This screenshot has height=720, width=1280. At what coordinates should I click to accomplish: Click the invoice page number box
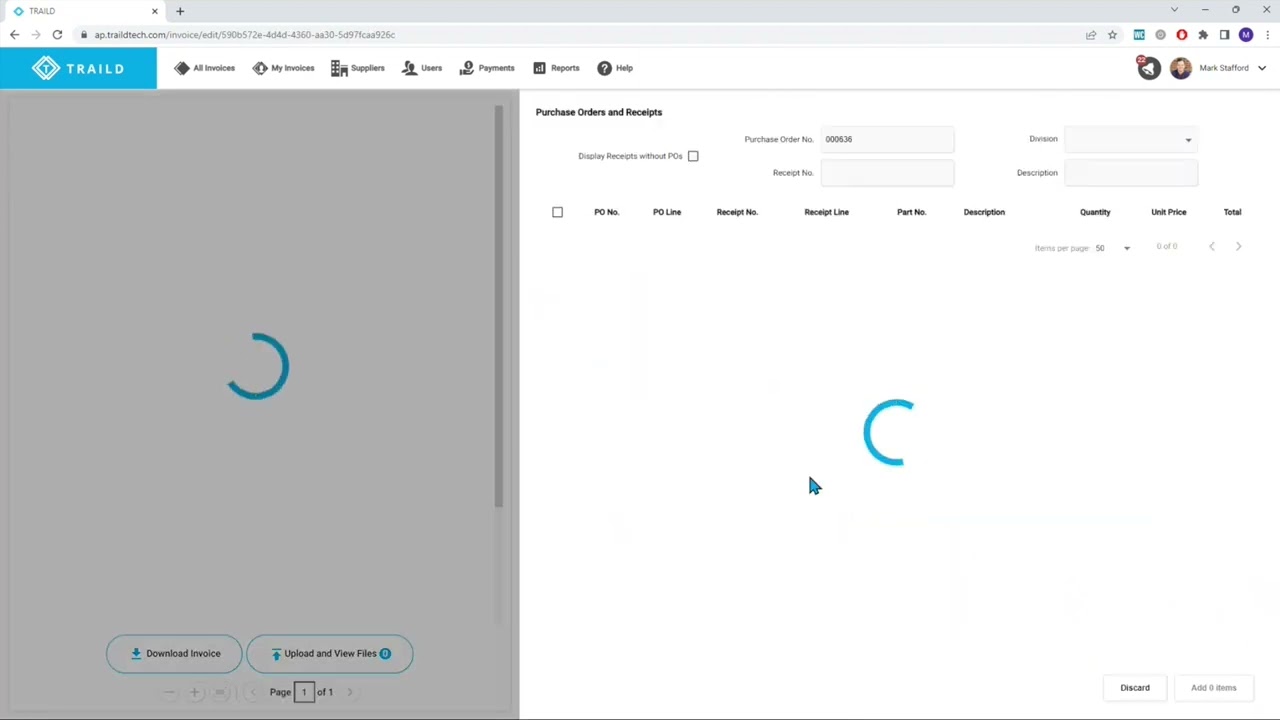click(304, 692)
